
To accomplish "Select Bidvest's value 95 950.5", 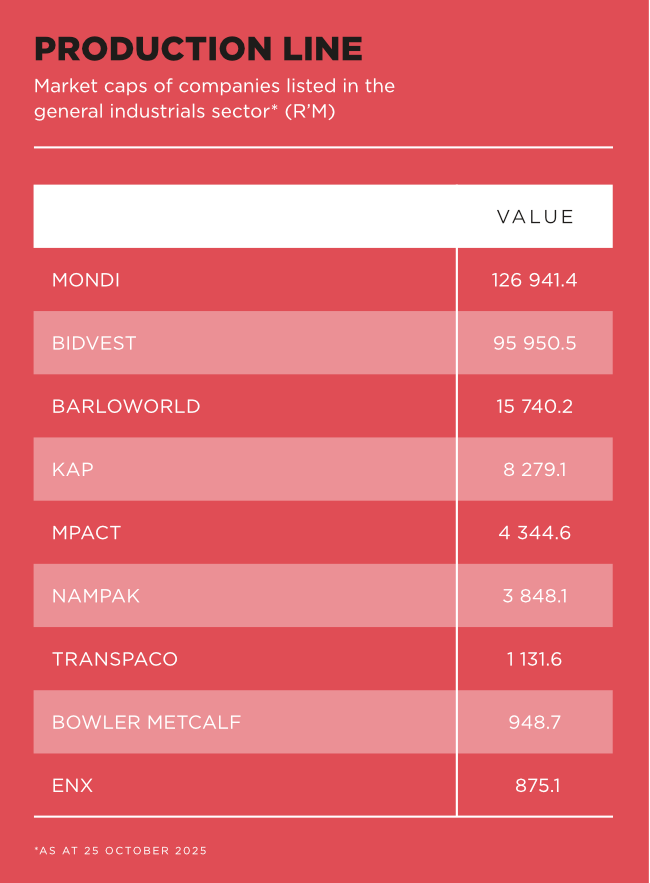I will tap(535, 343).
